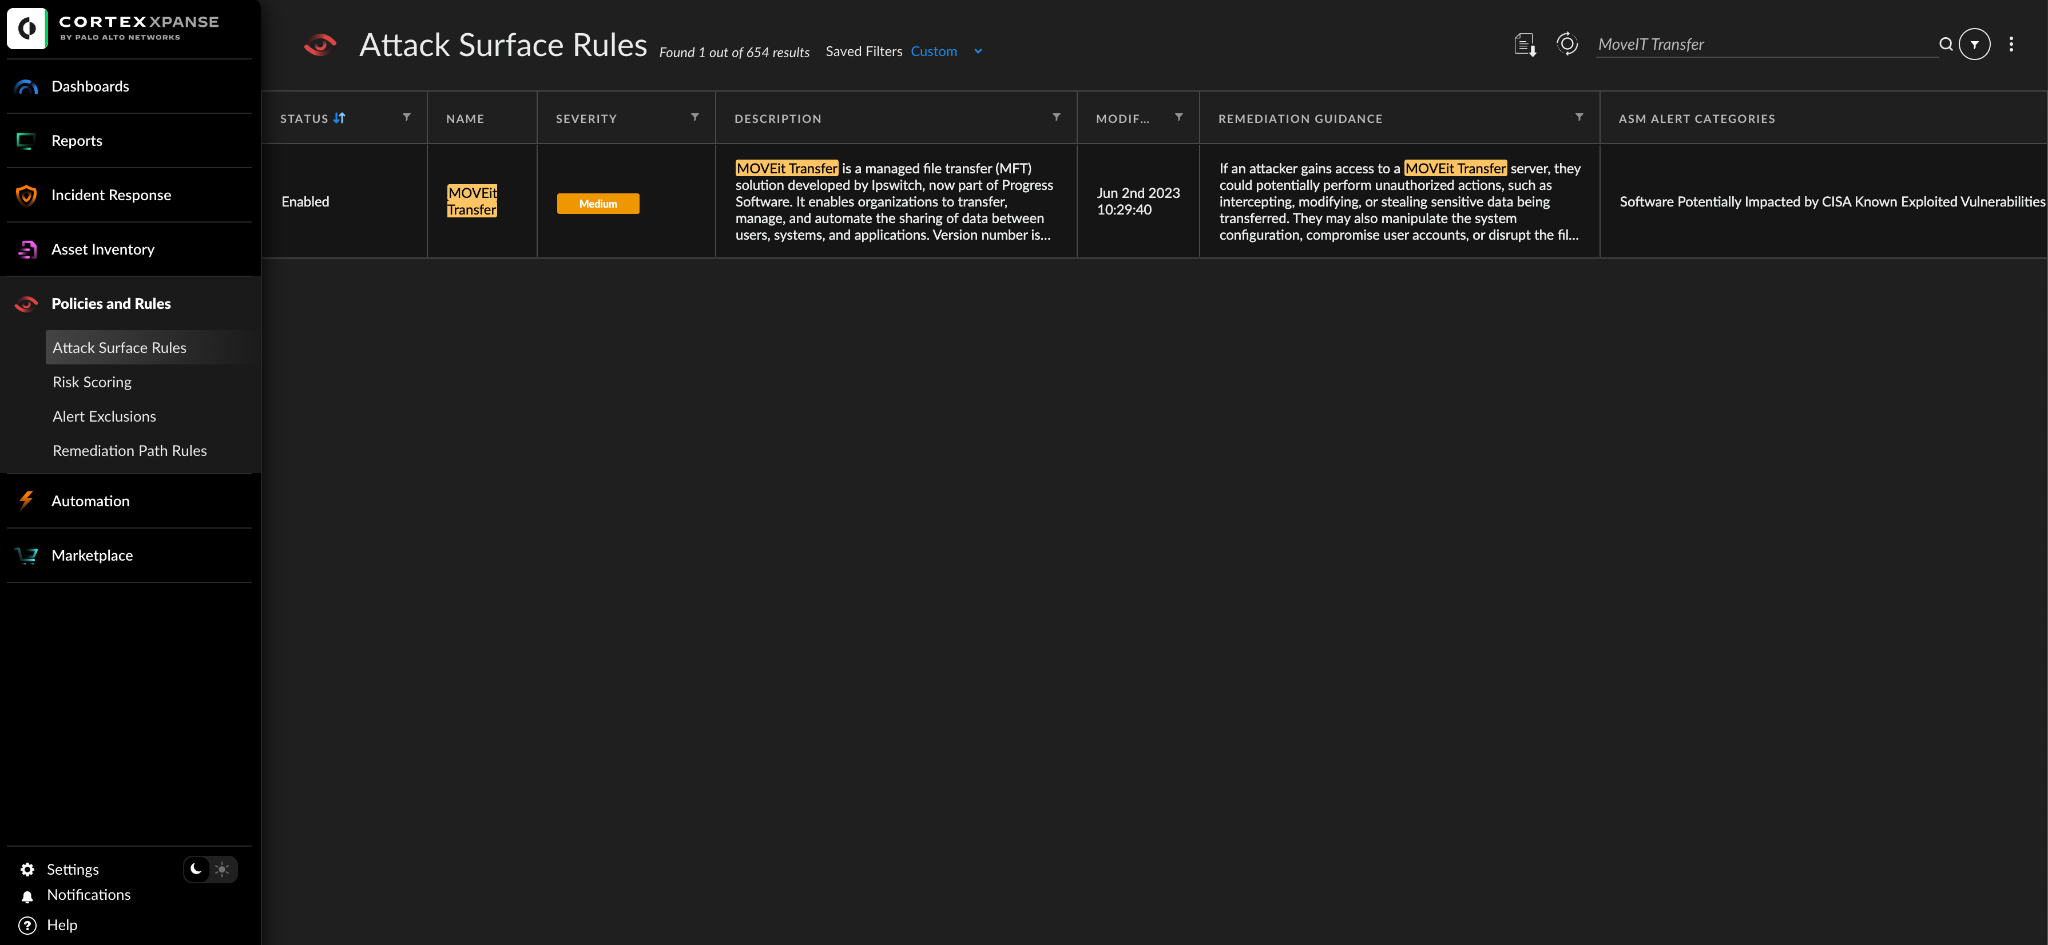Click the Incident Response shield icon
Screen dimensions: 2048x945
coord(27,195)
